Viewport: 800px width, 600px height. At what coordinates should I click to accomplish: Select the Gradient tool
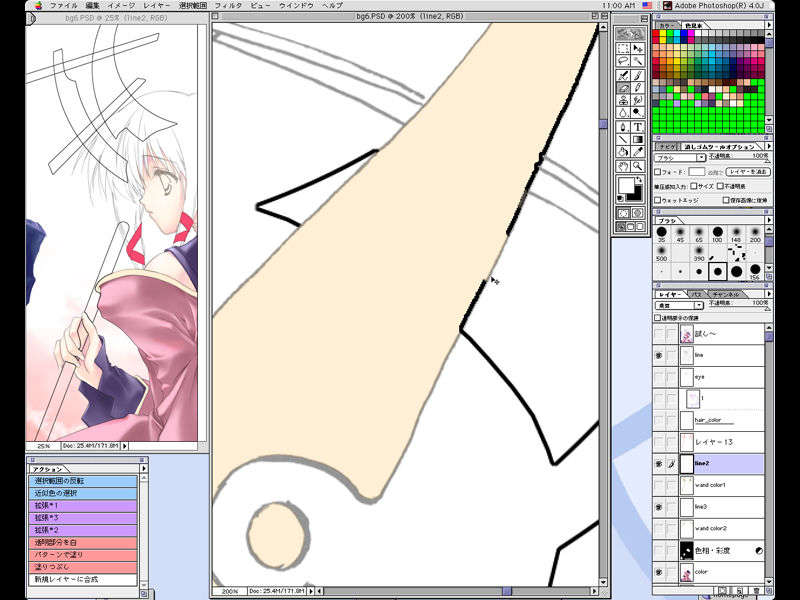coord(638,139)
